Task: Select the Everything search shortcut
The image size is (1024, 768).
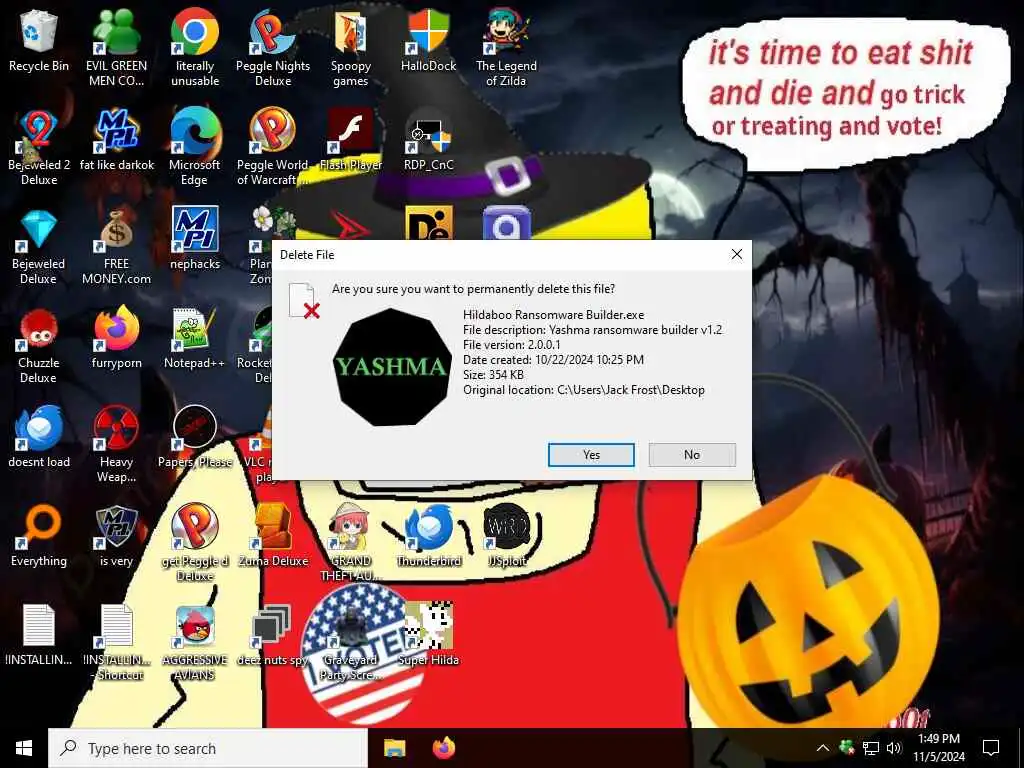Action: point(39,537)
